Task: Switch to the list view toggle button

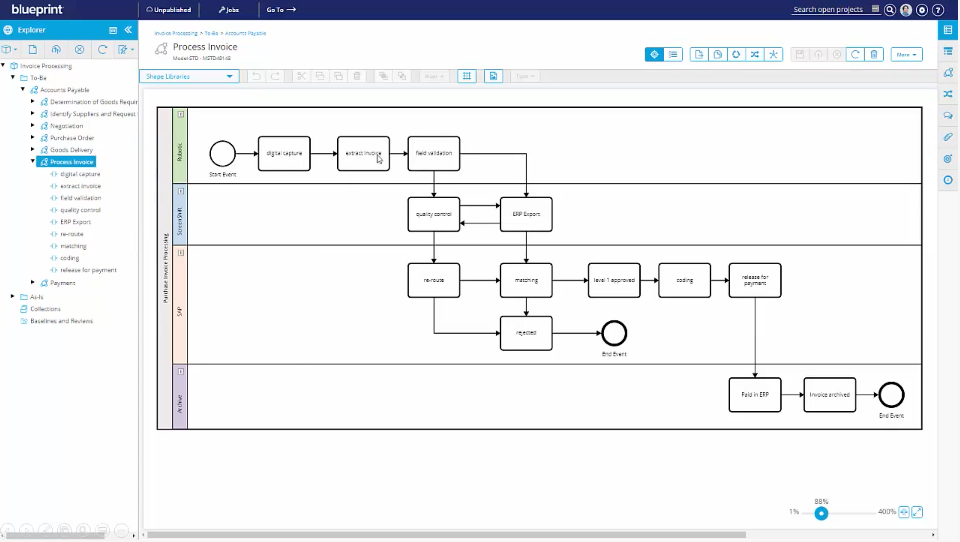Action: click(673, 55)
